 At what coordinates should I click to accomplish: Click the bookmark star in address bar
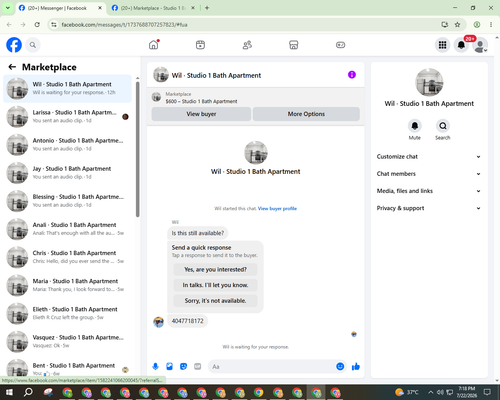coord(457,25)
